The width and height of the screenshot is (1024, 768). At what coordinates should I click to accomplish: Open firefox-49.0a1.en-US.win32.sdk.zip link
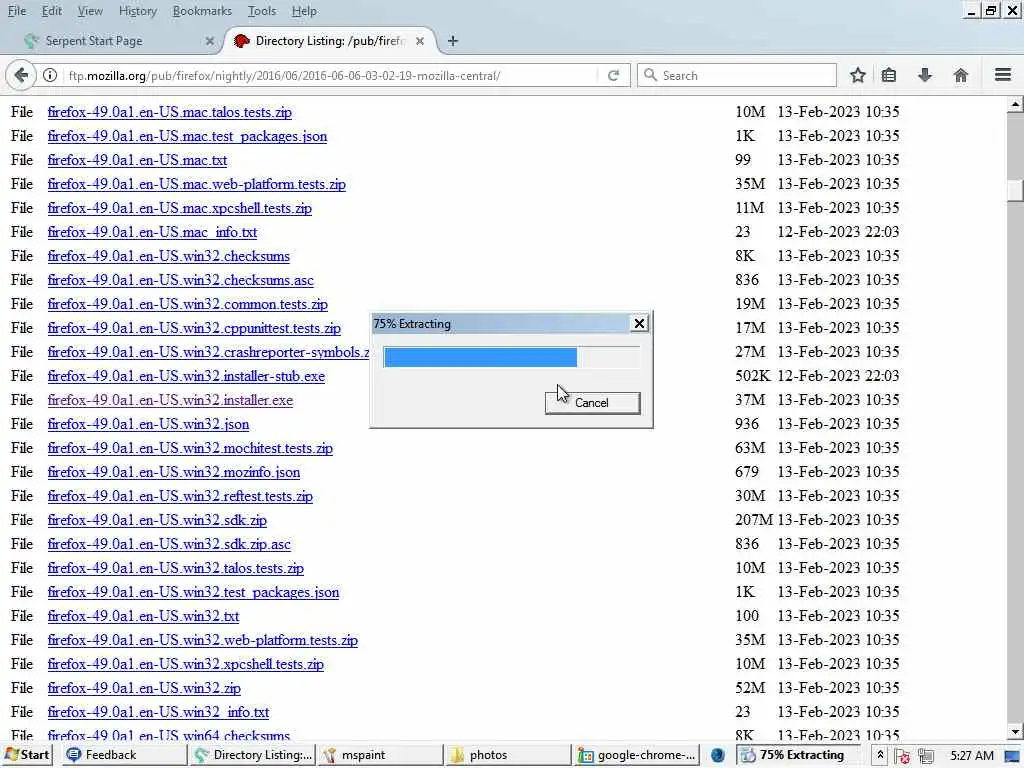pyautogui.click(x=157, y=520)
